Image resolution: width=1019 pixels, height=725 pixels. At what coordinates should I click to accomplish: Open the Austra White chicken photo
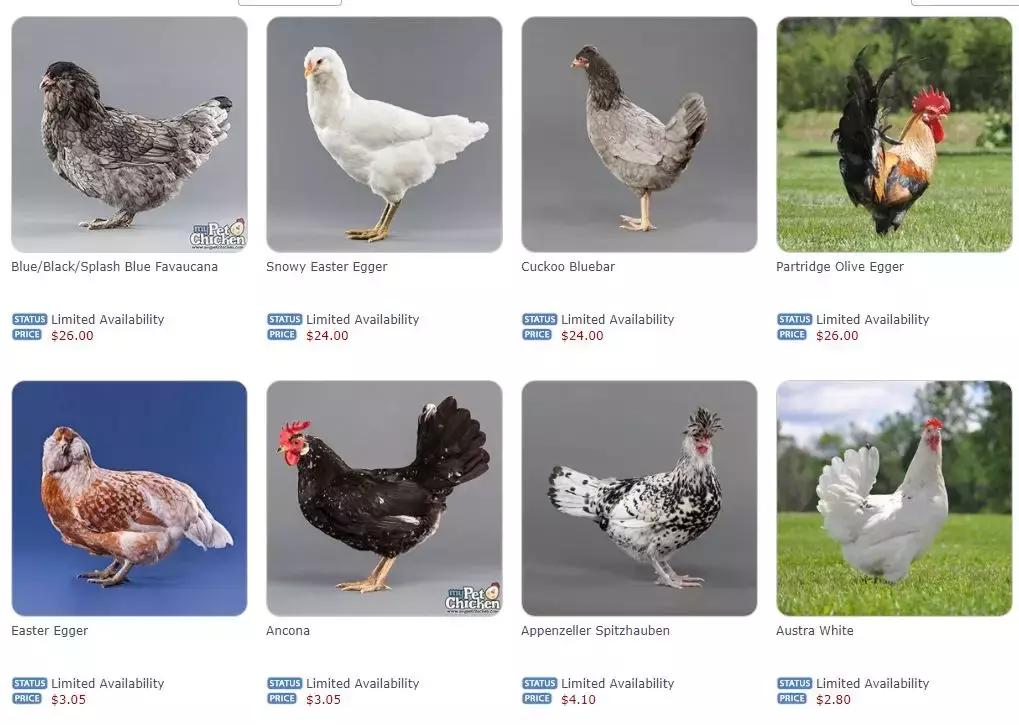(894, 498)
